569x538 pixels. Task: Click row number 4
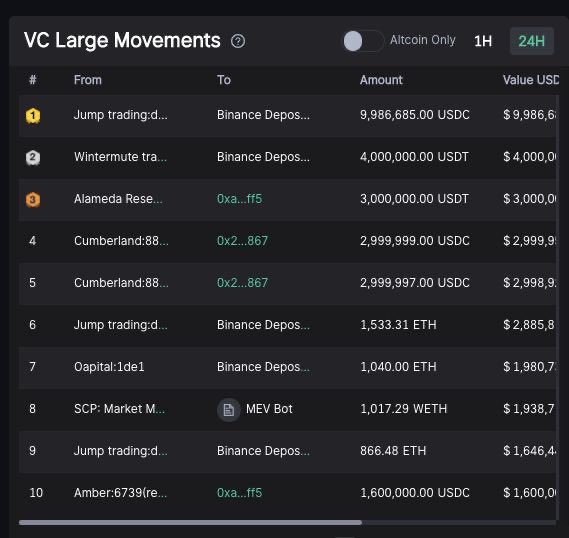point(33,241)
